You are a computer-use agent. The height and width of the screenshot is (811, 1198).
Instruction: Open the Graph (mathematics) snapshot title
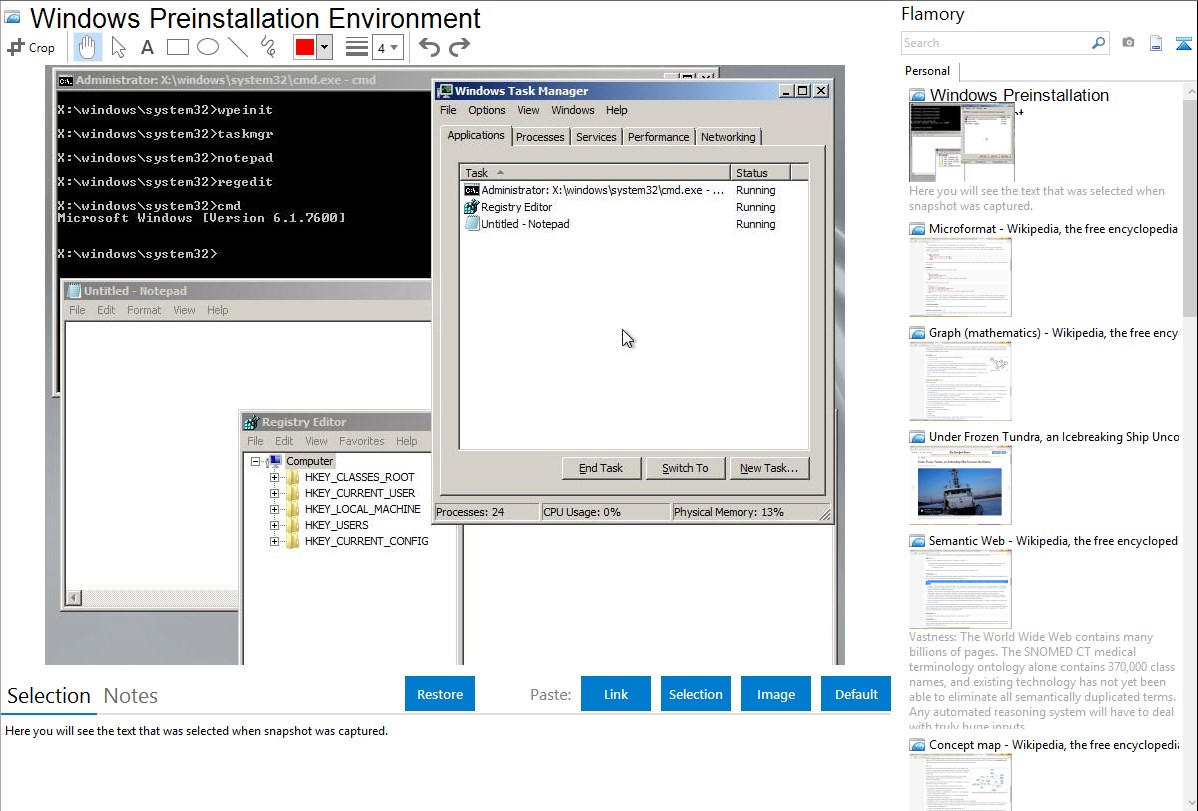pyautogui.click(x=1053, y=333)
